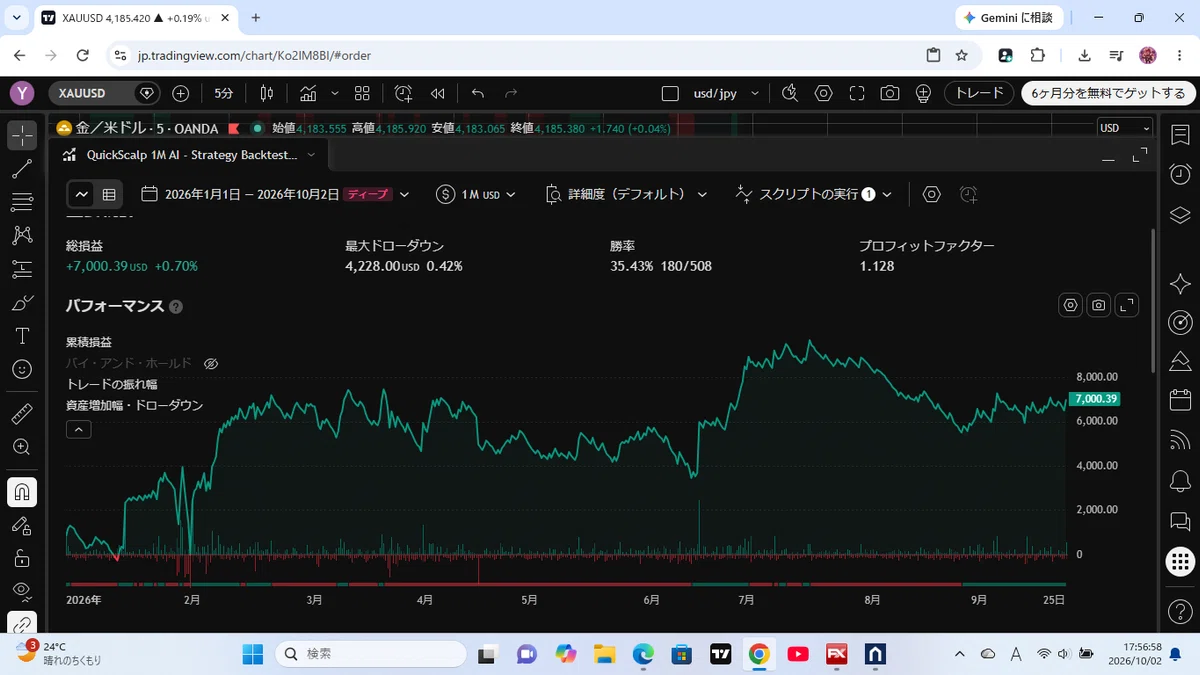1200x675 pixels.
Task: Open the emoji and icons tool
Action: [22, 369]
